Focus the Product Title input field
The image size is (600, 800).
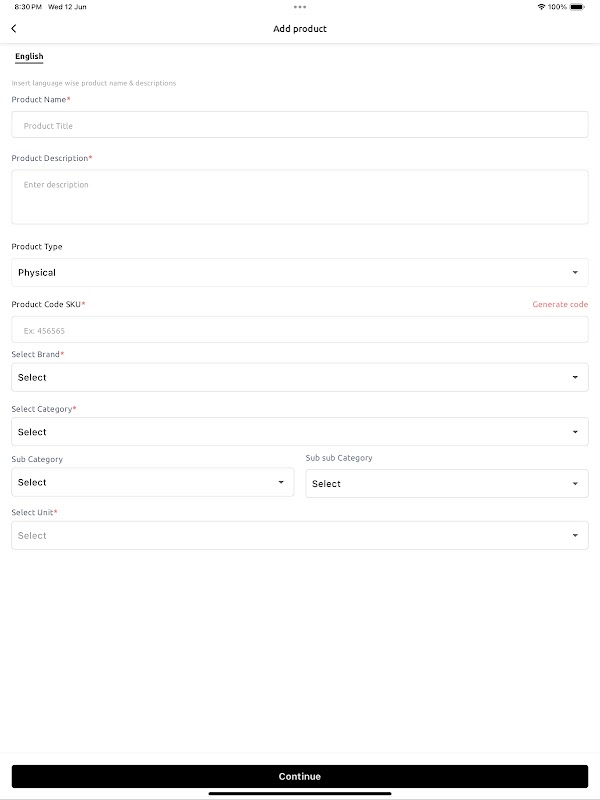300,125
